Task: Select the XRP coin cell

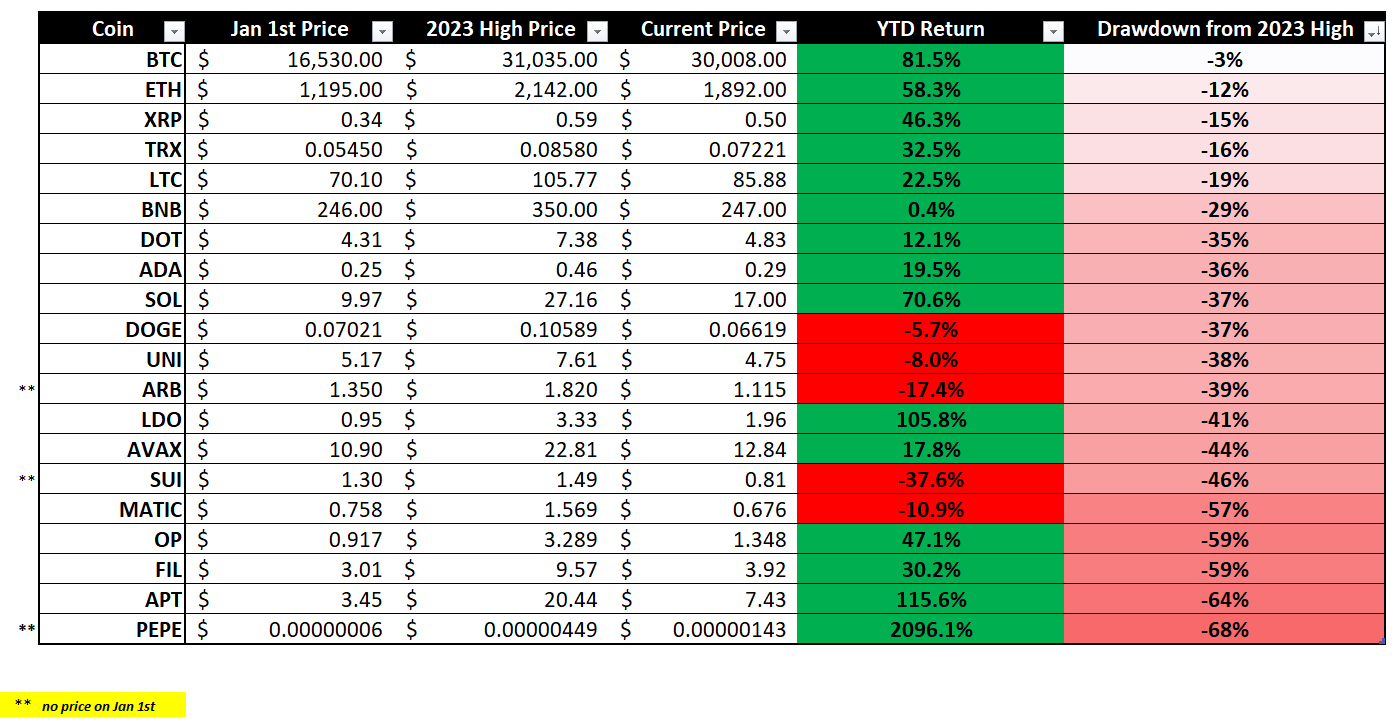Action: tap(112, 120)
